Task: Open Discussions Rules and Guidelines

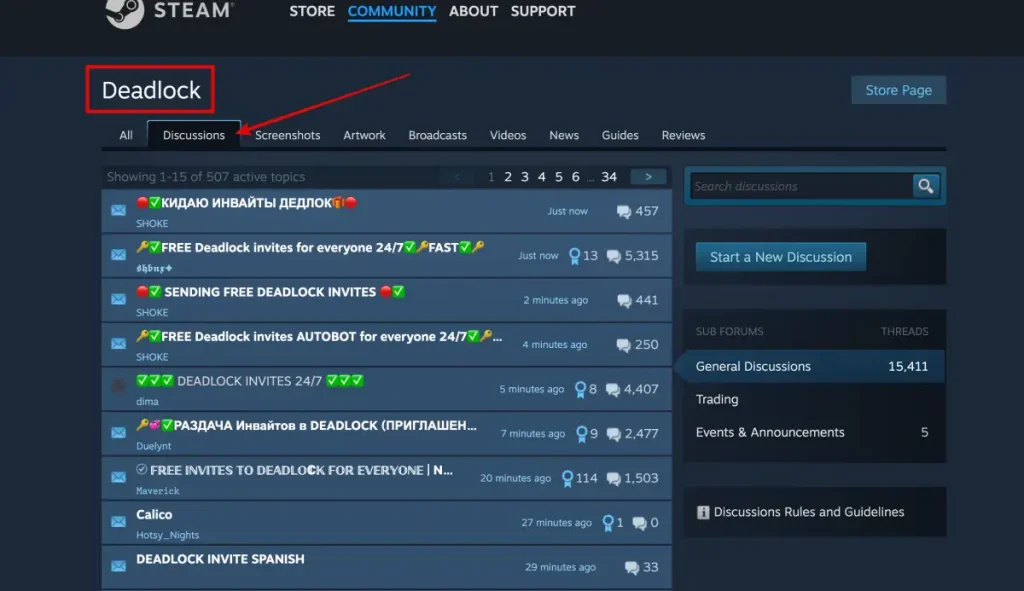Action: coord(808,512)
